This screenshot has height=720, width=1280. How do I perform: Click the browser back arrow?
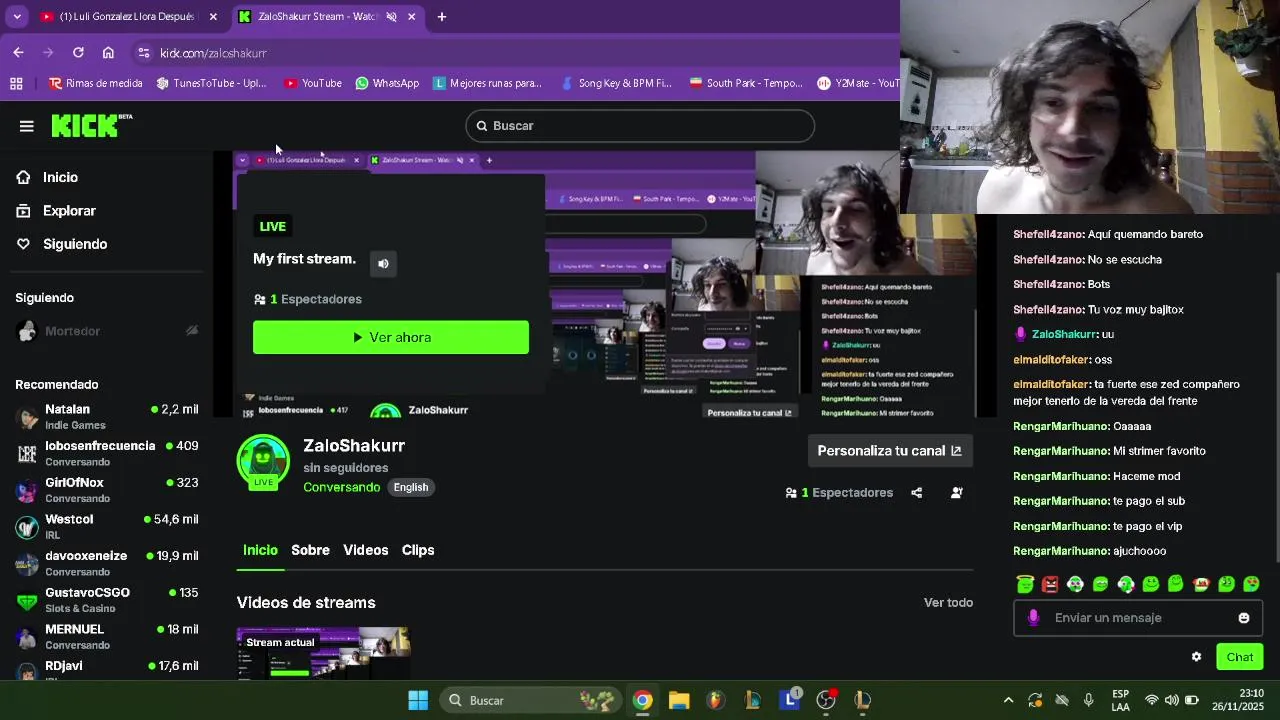pos(18,52)
